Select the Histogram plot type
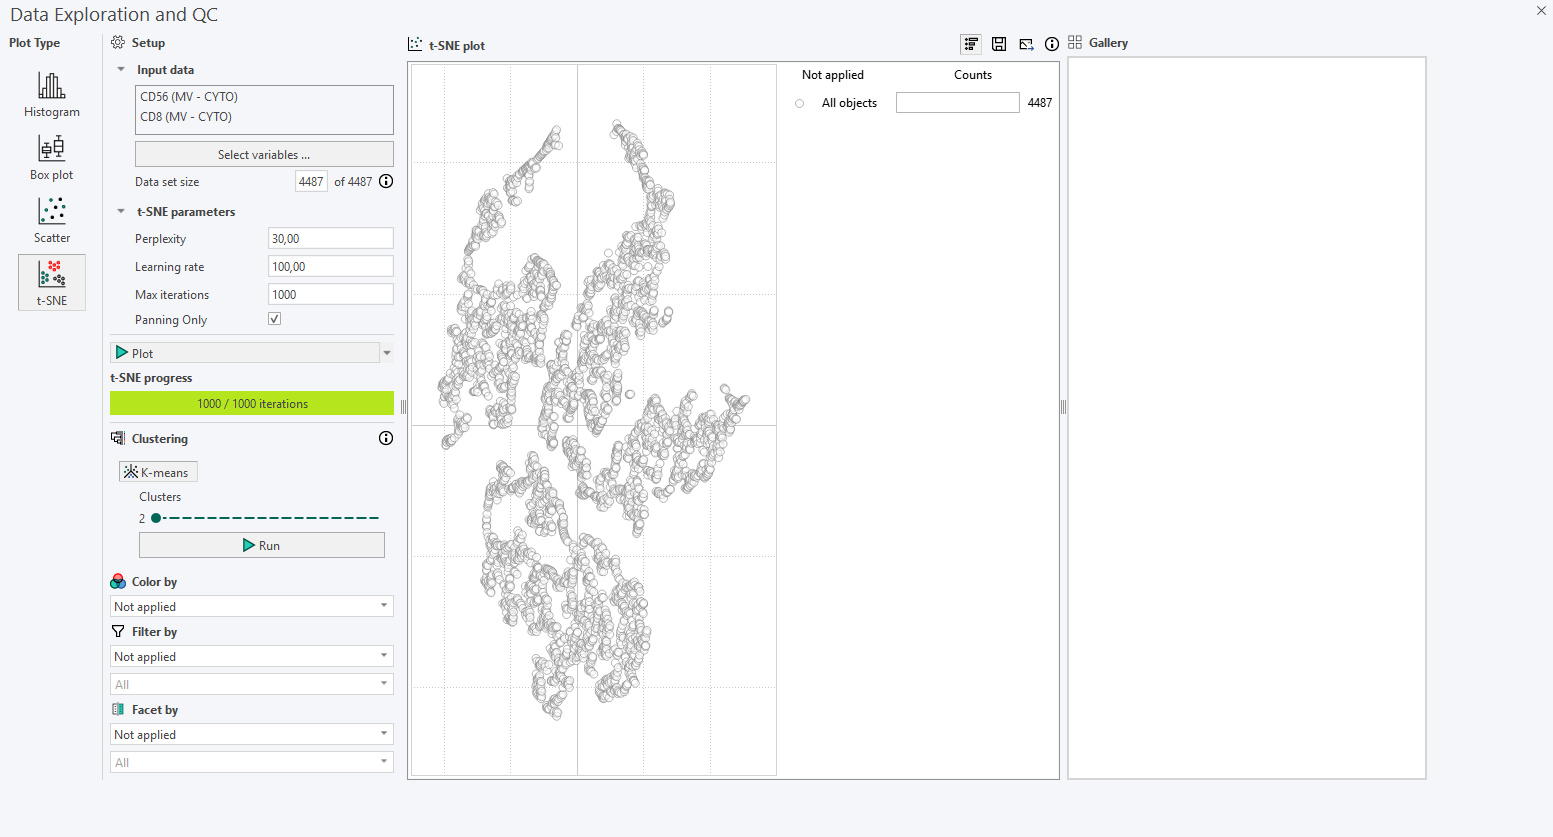Image resolution: width=1553 pixels, height=837 pixels. coord(51,95)
